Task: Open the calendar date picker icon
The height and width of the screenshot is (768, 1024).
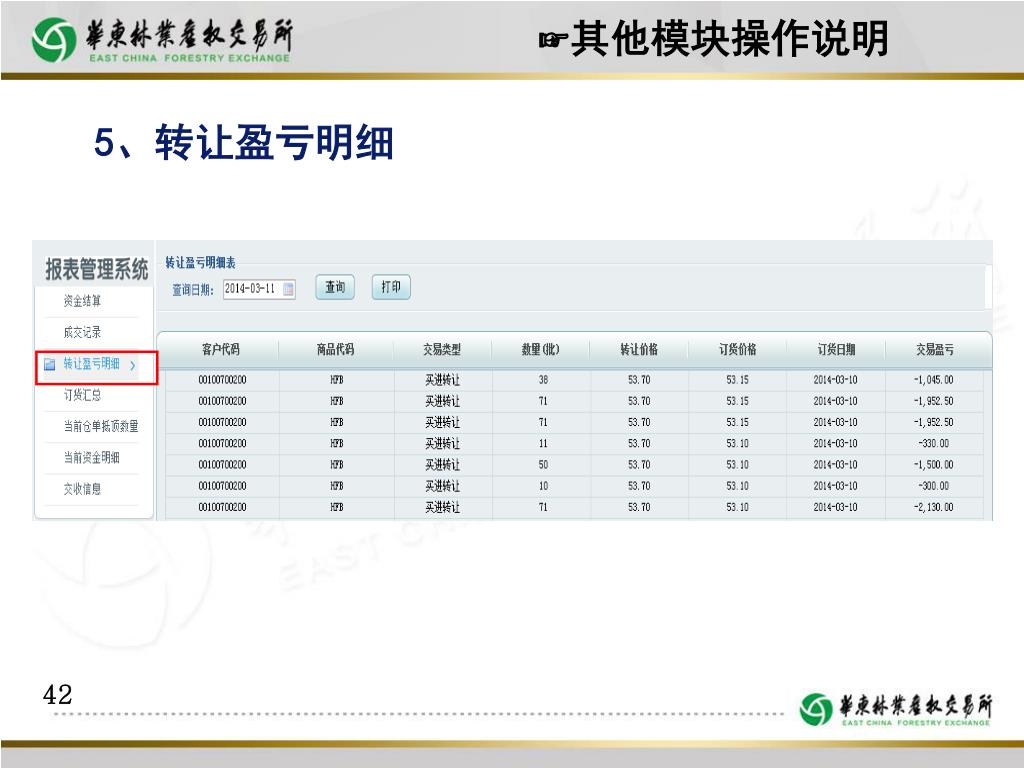Action: tap(288, 289)
